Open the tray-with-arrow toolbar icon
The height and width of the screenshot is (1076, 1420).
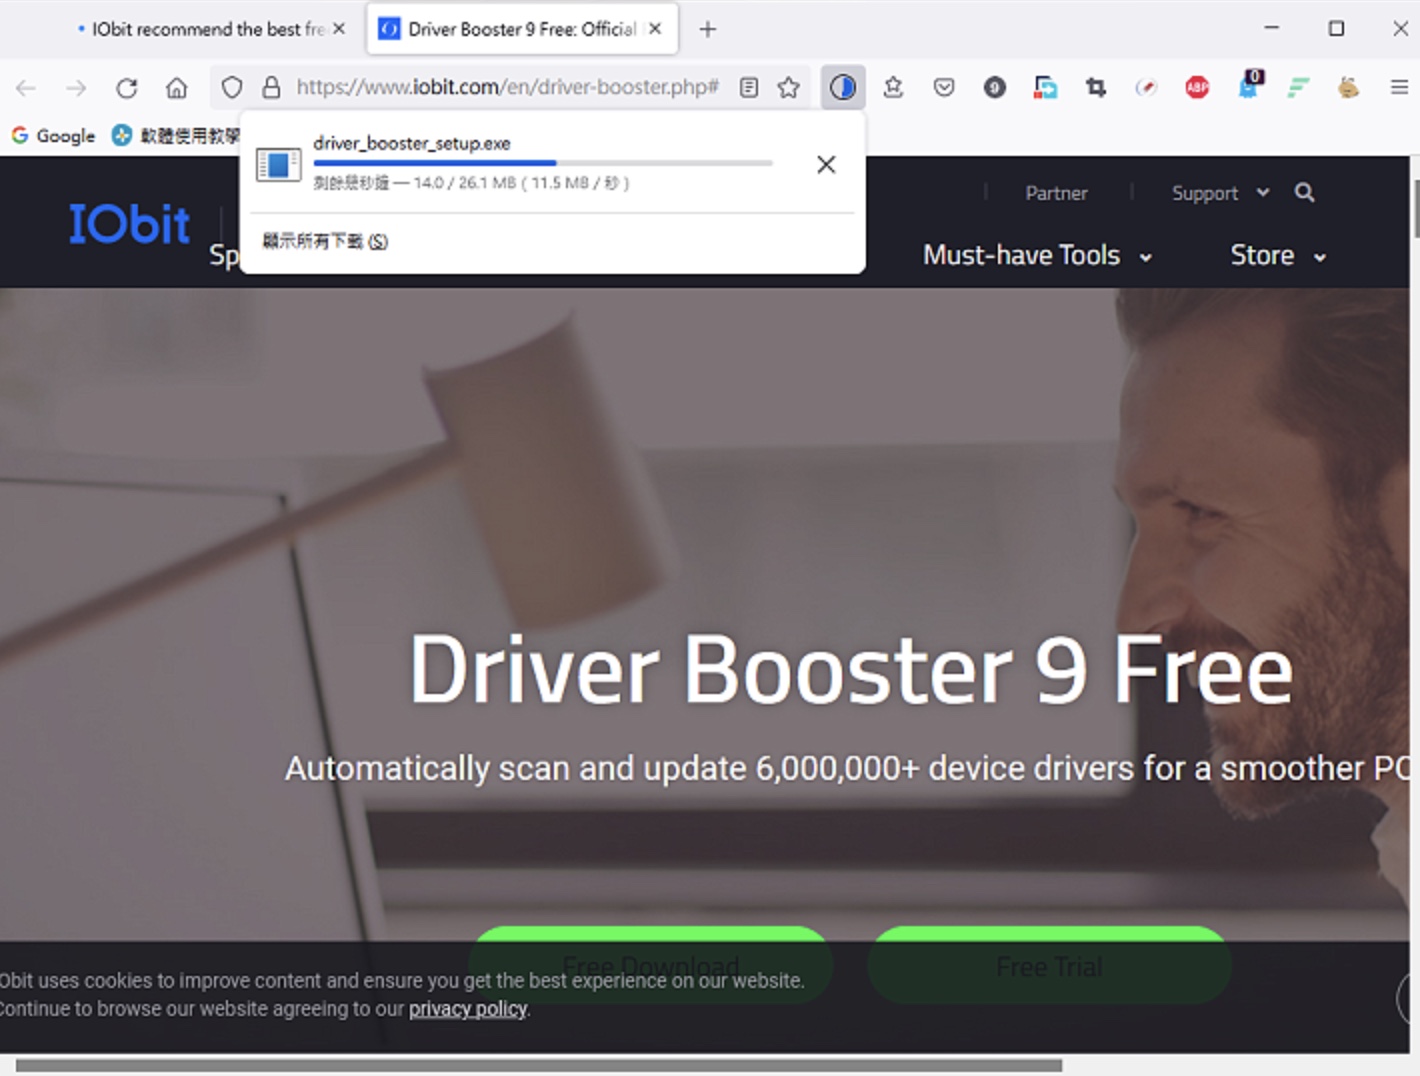[893, 88]
